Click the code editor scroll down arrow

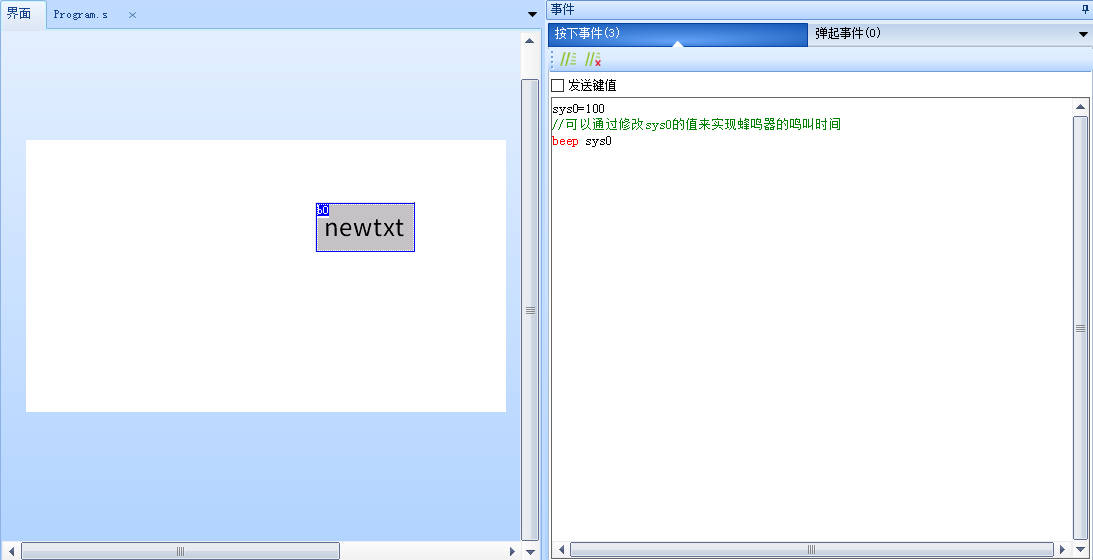click(1080, 533)
